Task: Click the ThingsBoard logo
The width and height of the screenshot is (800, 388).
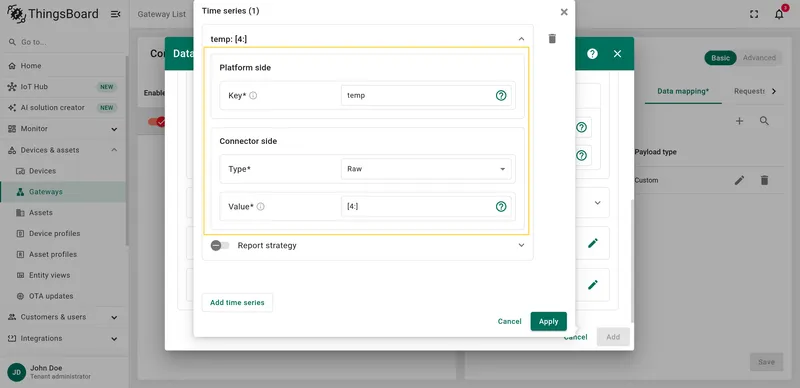Action: click(x=53, y=14)
